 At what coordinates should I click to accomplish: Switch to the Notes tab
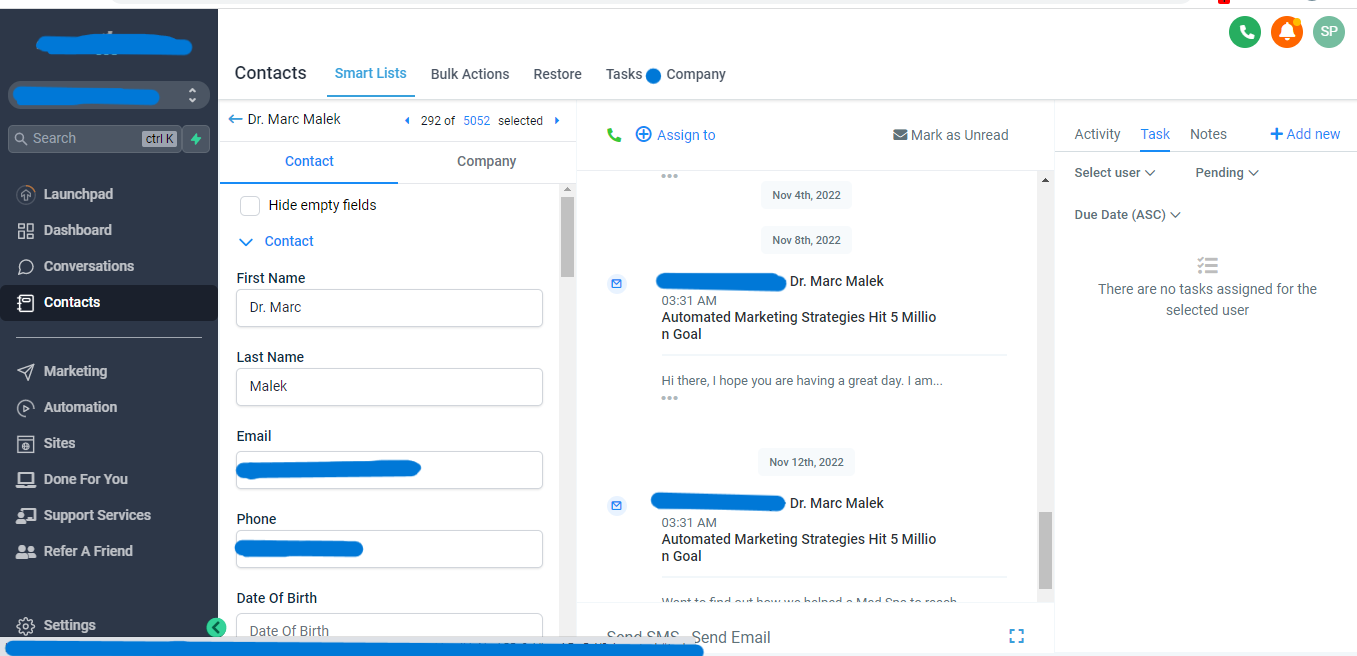click(x=1208, y=134)
